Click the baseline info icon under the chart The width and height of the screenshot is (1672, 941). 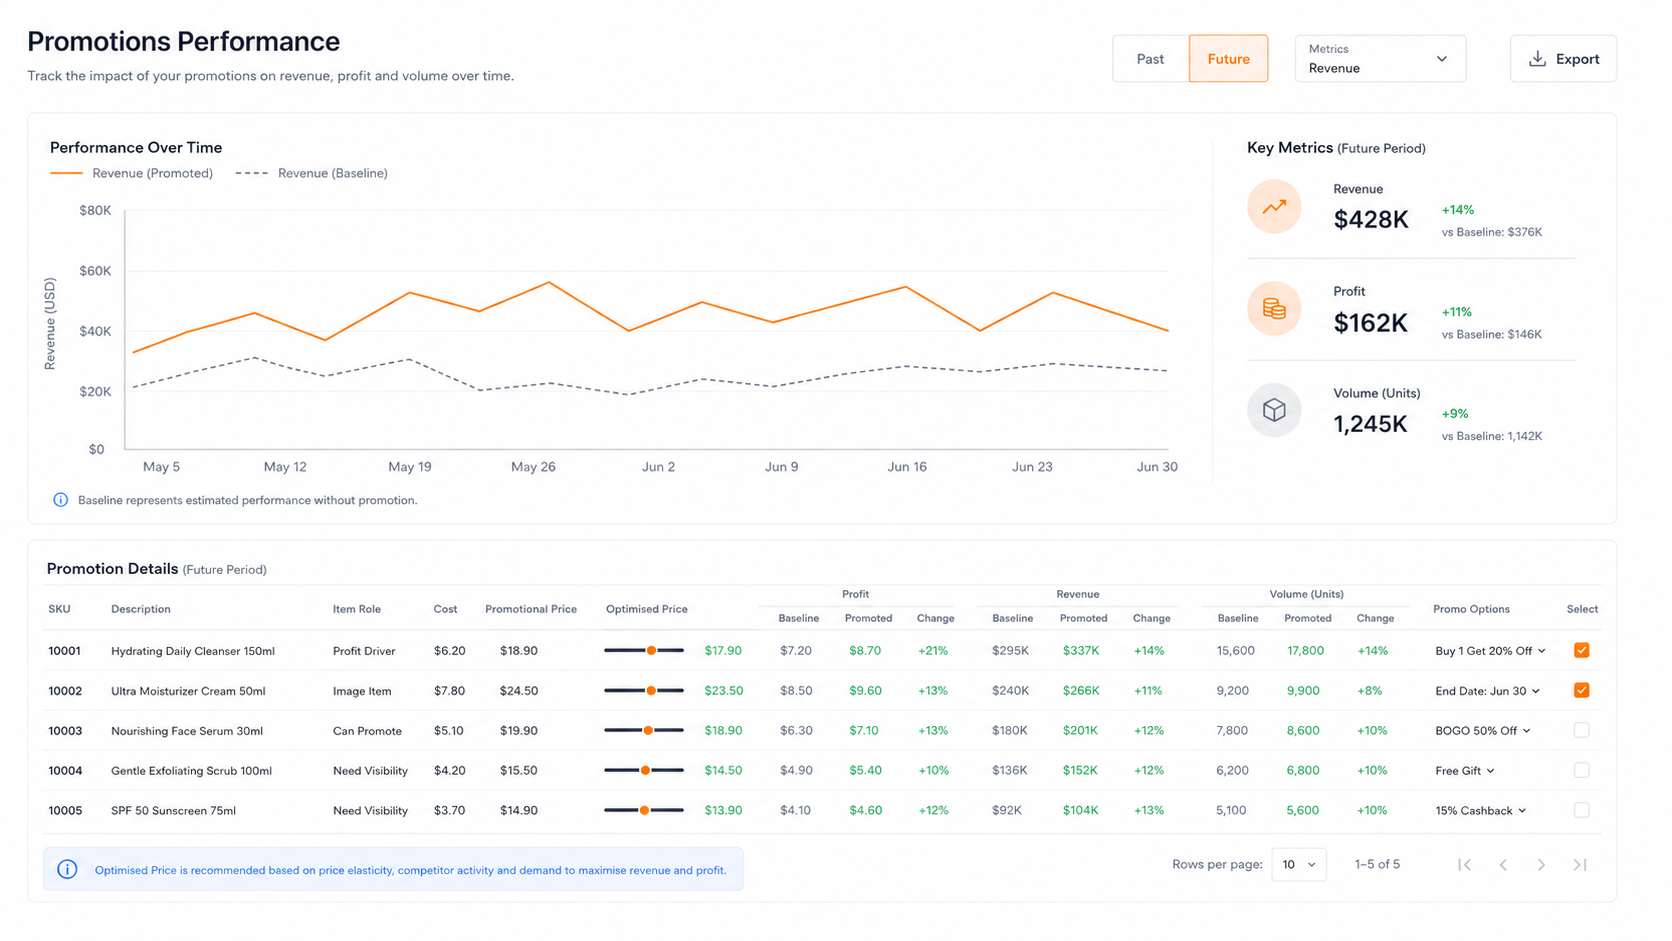(x=60, y=500)
